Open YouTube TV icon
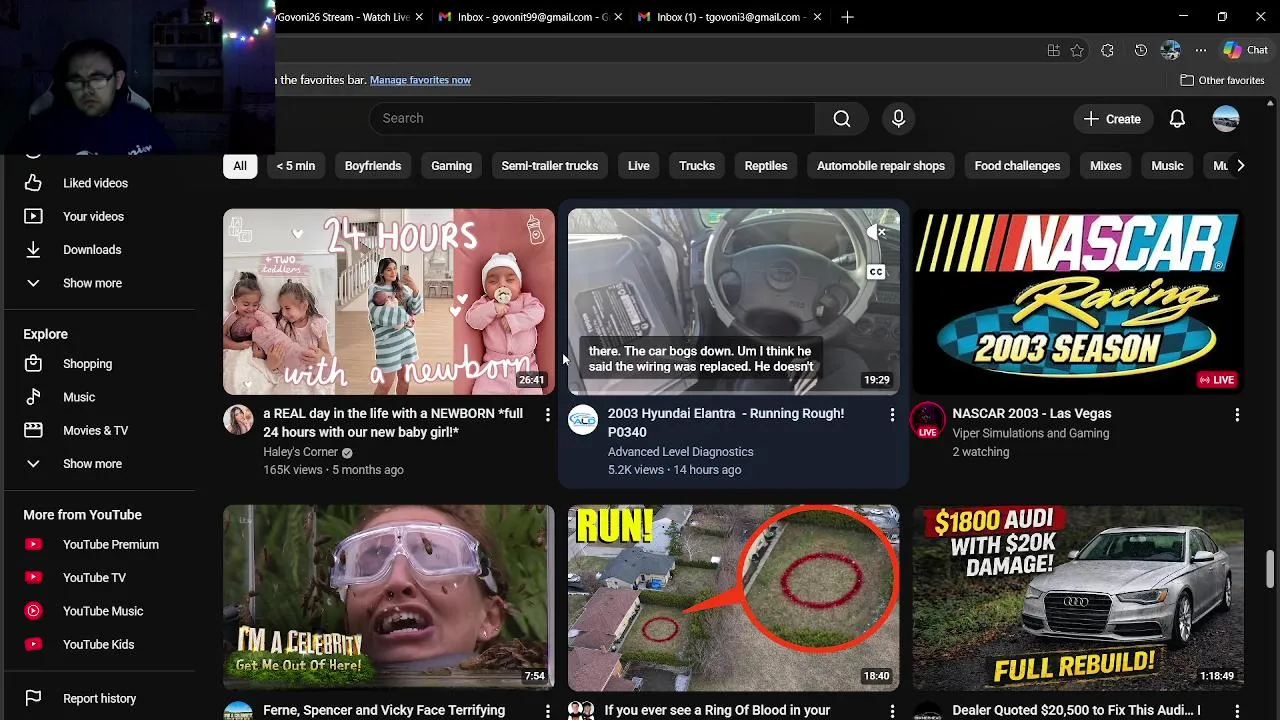 [x=33, y=578]
